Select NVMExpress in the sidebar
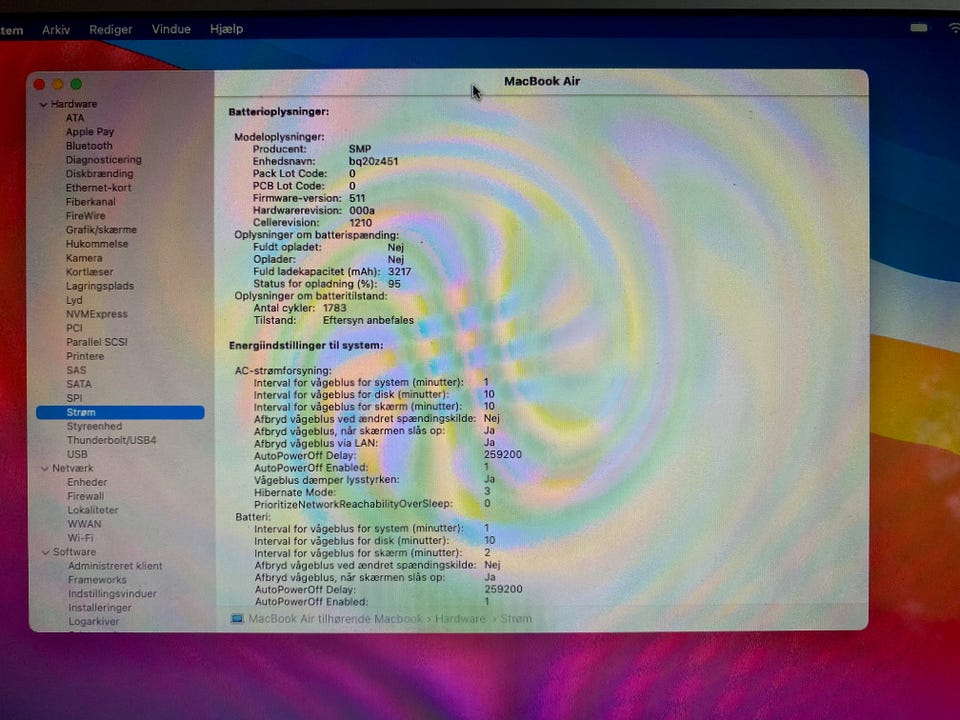 97,314
